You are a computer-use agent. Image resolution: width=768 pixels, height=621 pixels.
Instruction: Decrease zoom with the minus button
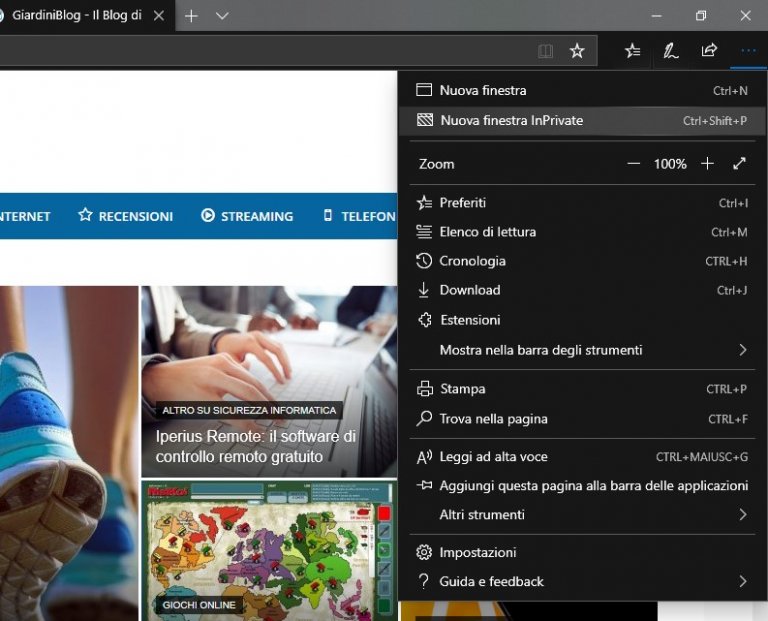633,164
